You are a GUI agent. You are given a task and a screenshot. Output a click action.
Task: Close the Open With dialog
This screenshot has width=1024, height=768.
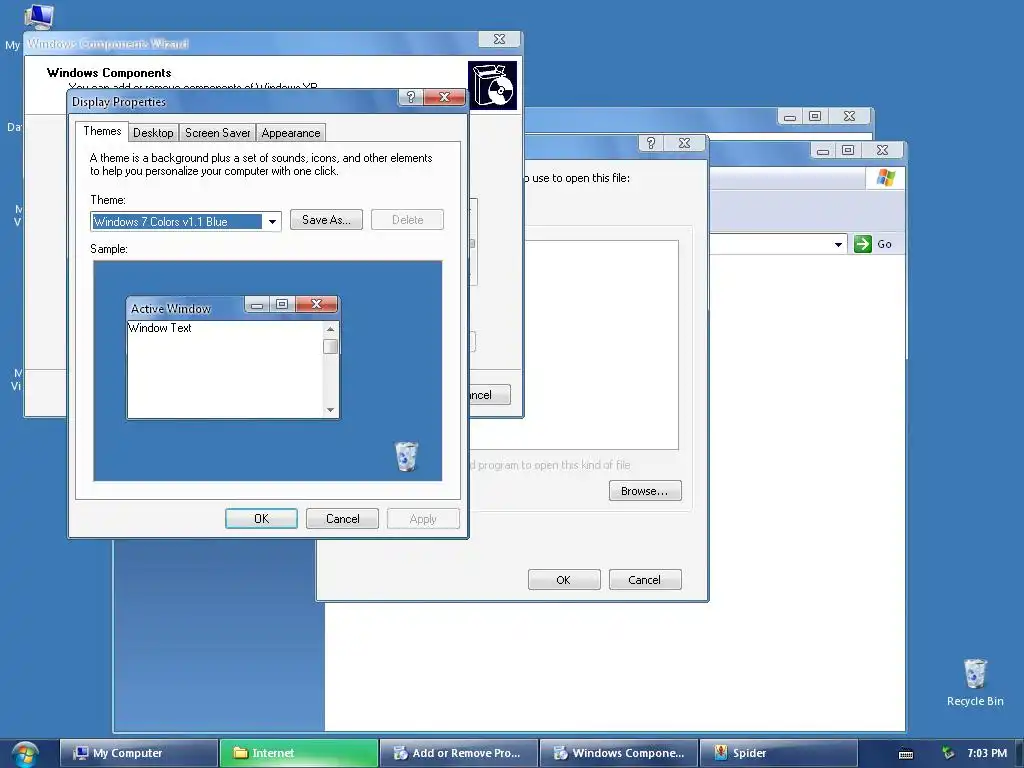point(684,143)
